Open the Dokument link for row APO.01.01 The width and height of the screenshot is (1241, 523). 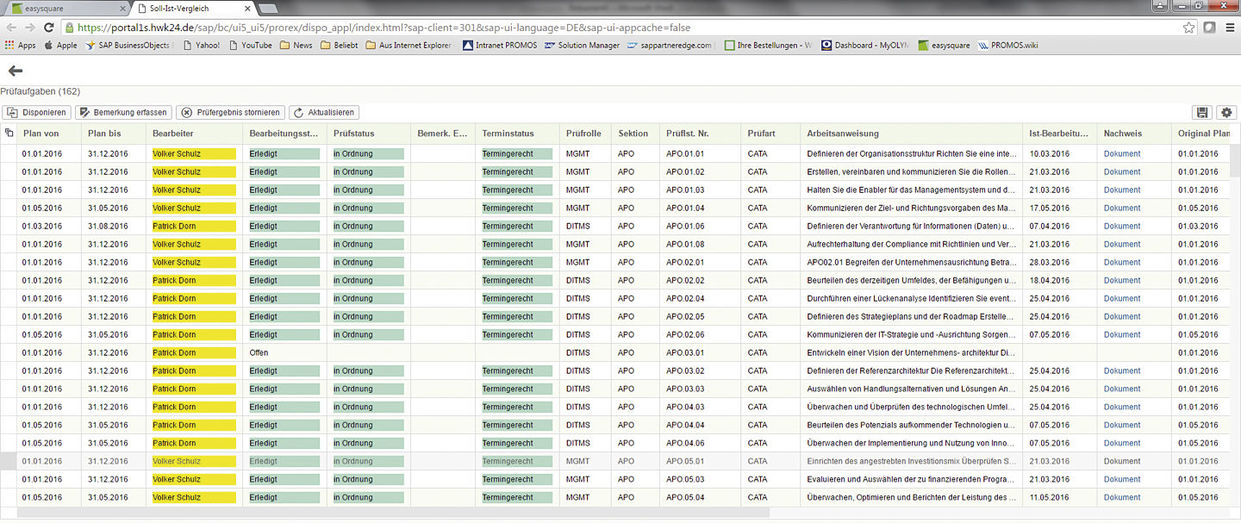pyautogui.click(x=1122, y=154)
